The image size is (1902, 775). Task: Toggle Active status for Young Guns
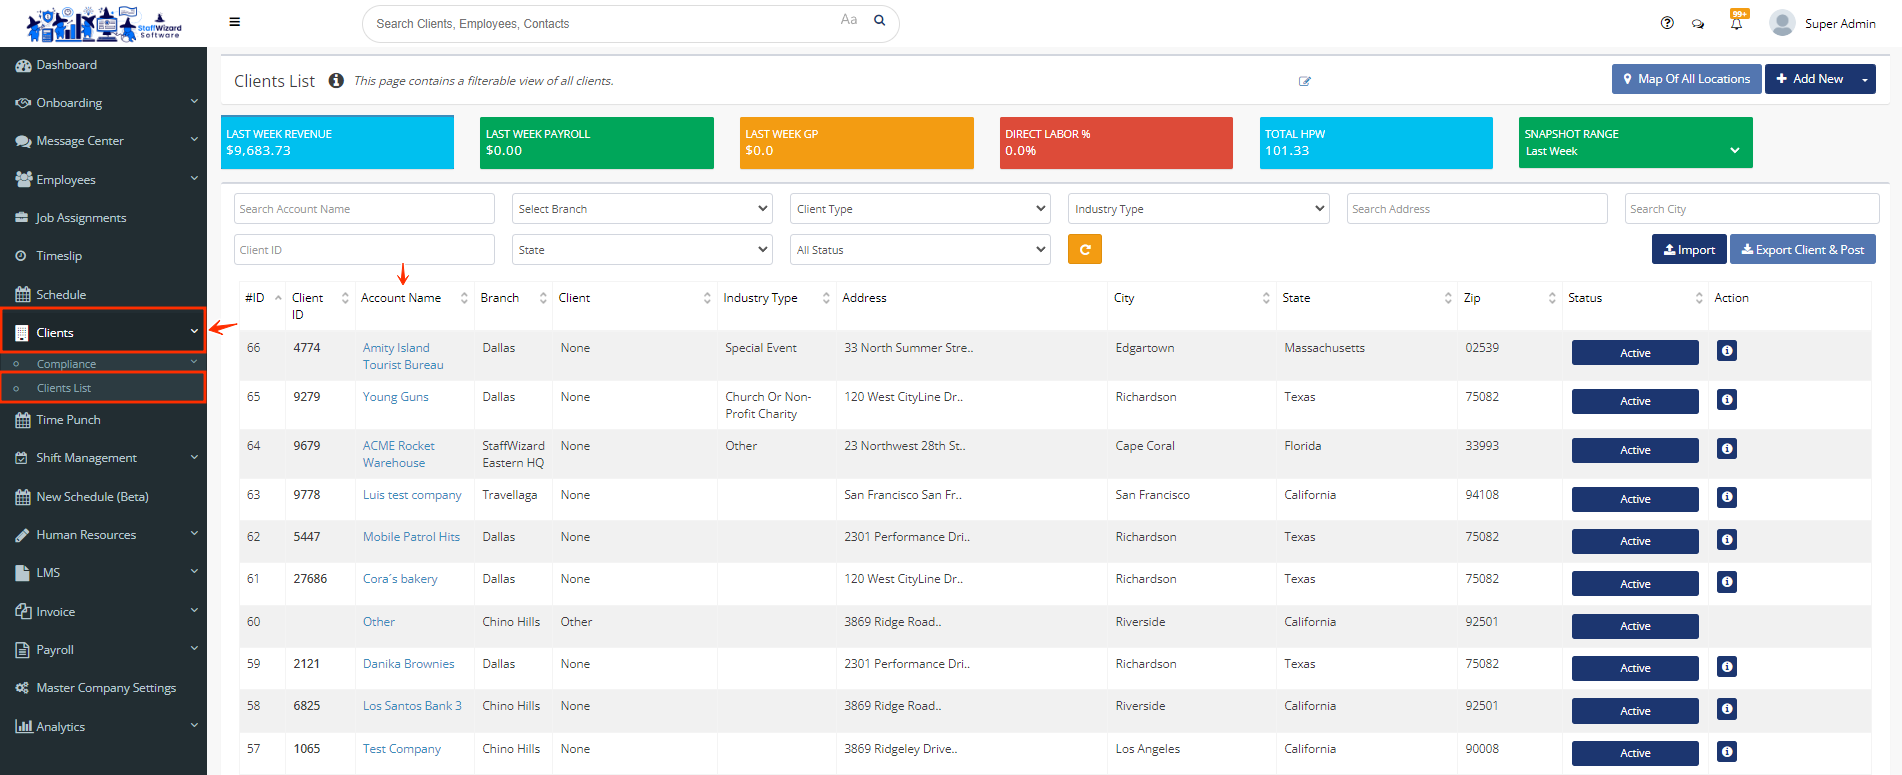1634,401
